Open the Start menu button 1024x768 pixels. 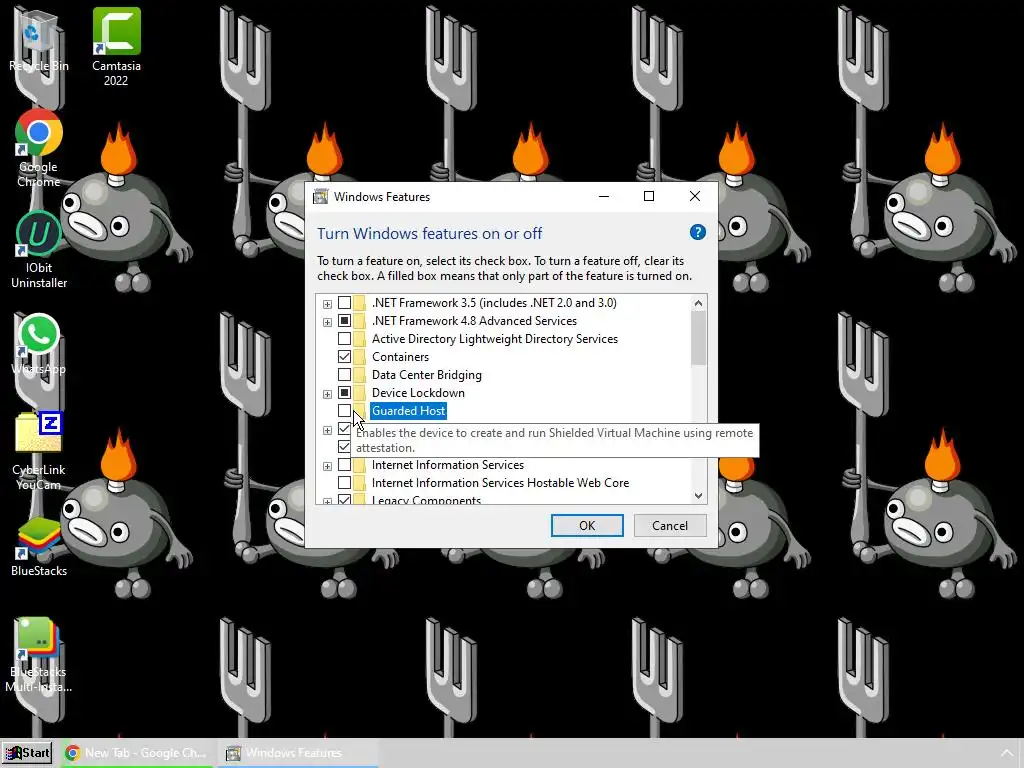(27, 753)
